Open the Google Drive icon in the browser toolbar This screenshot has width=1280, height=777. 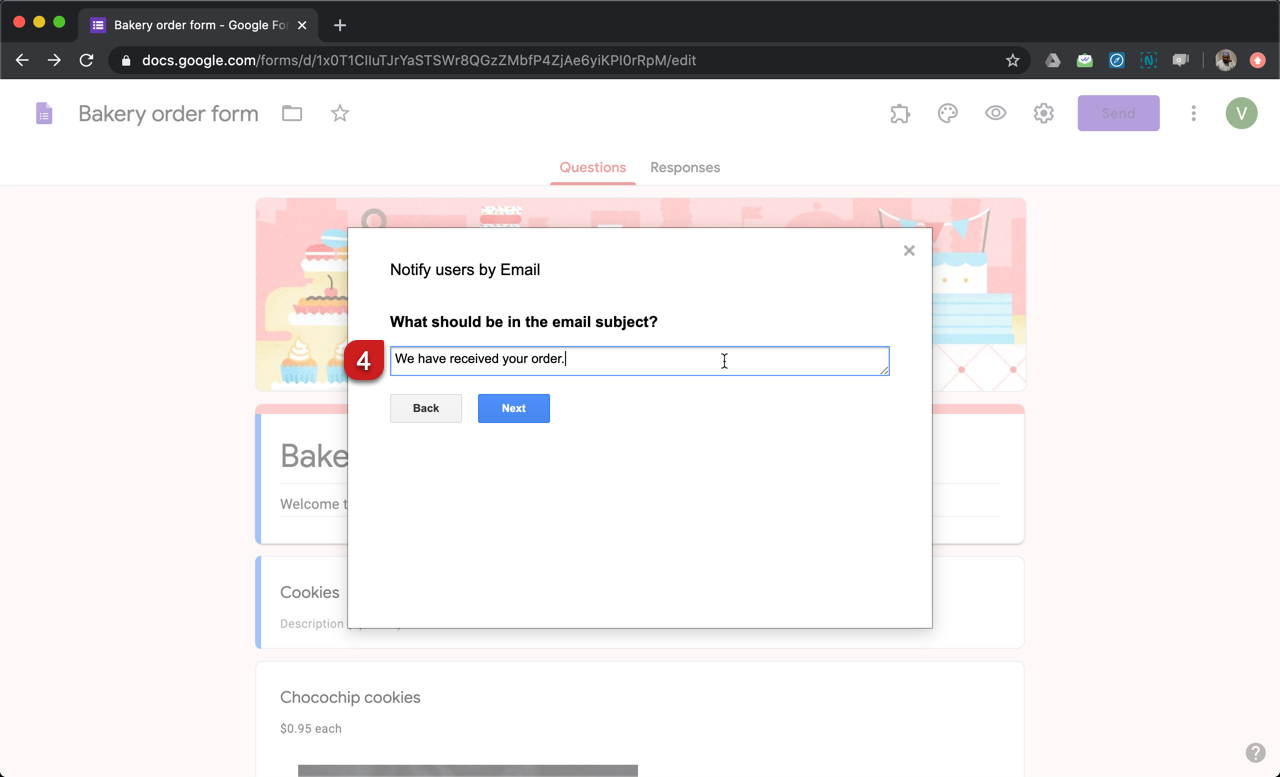[1052, 60]
